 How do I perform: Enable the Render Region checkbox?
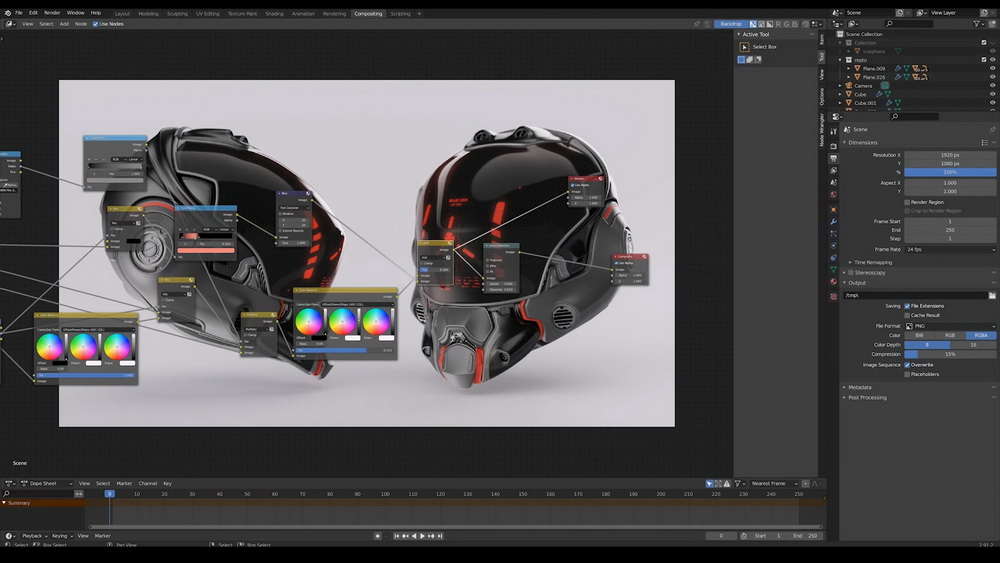(907, 202)
